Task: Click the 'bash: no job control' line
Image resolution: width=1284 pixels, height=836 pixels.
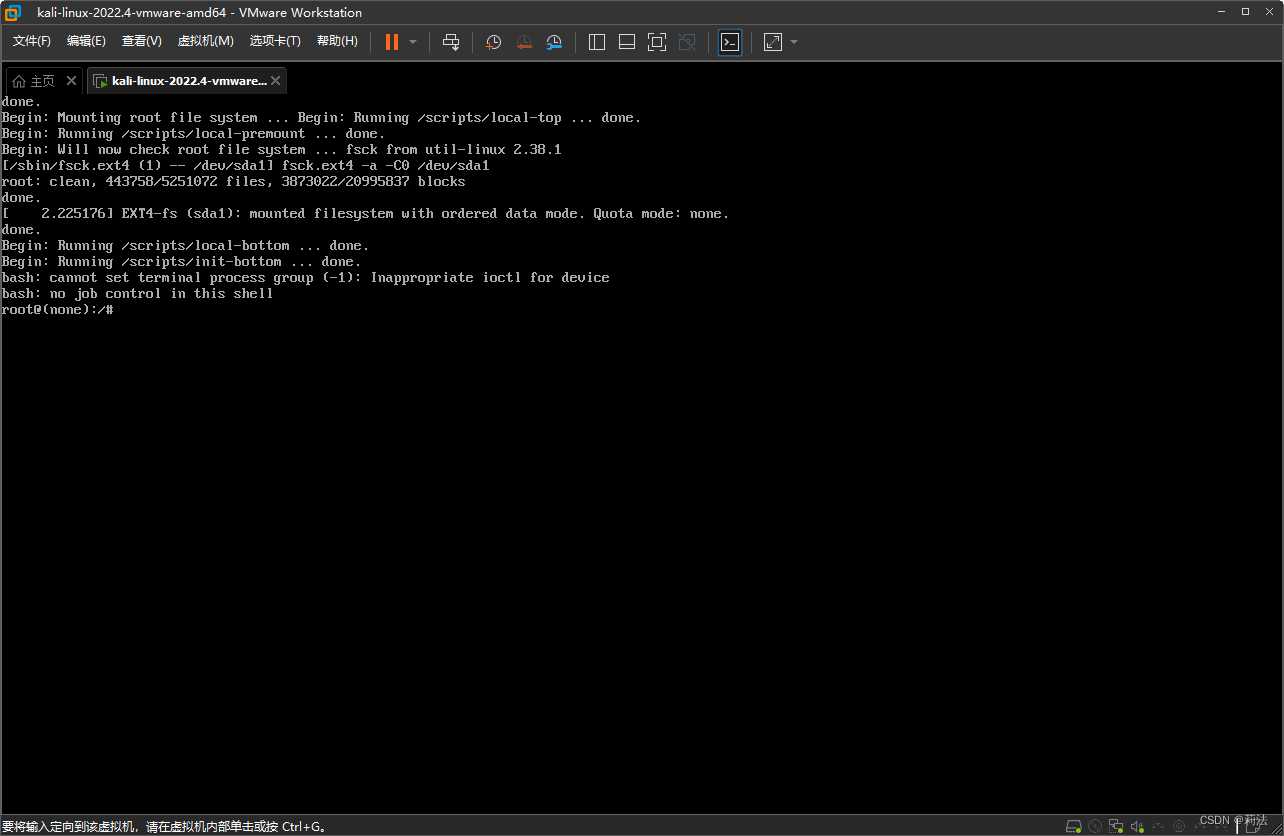Action: pos(138,294)
